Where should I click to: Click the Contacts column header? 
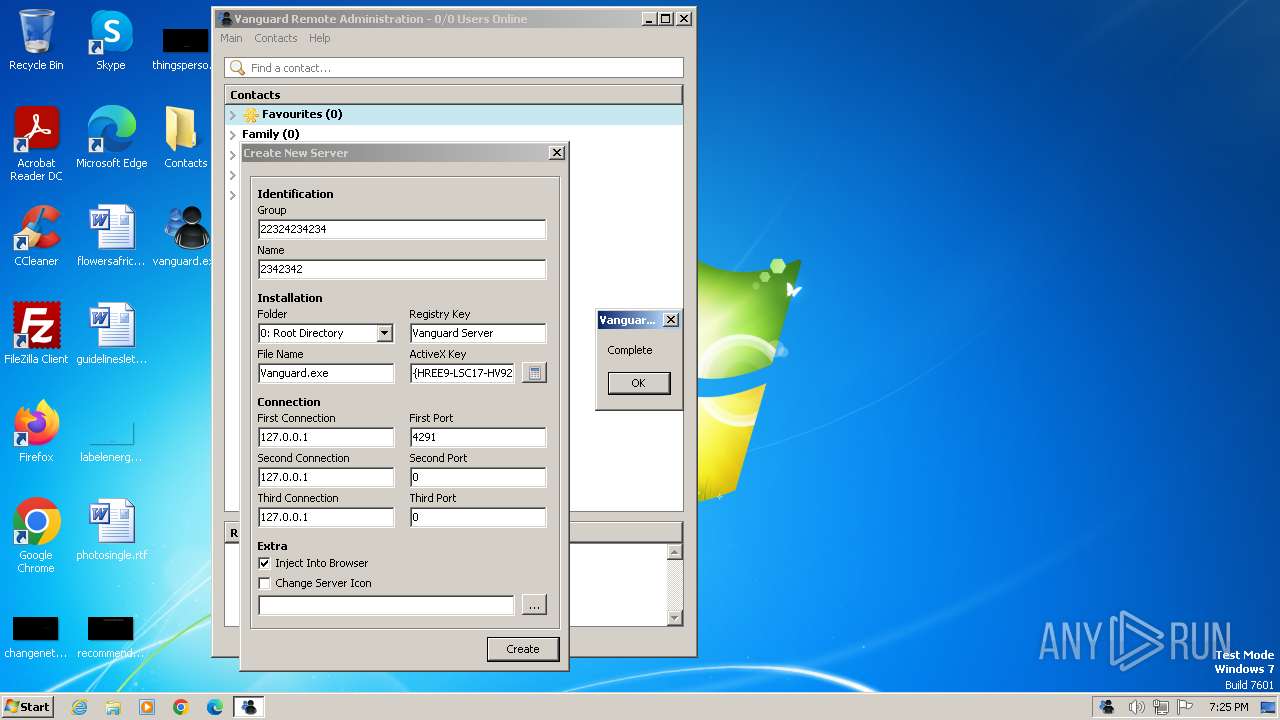tap(453, 95)
